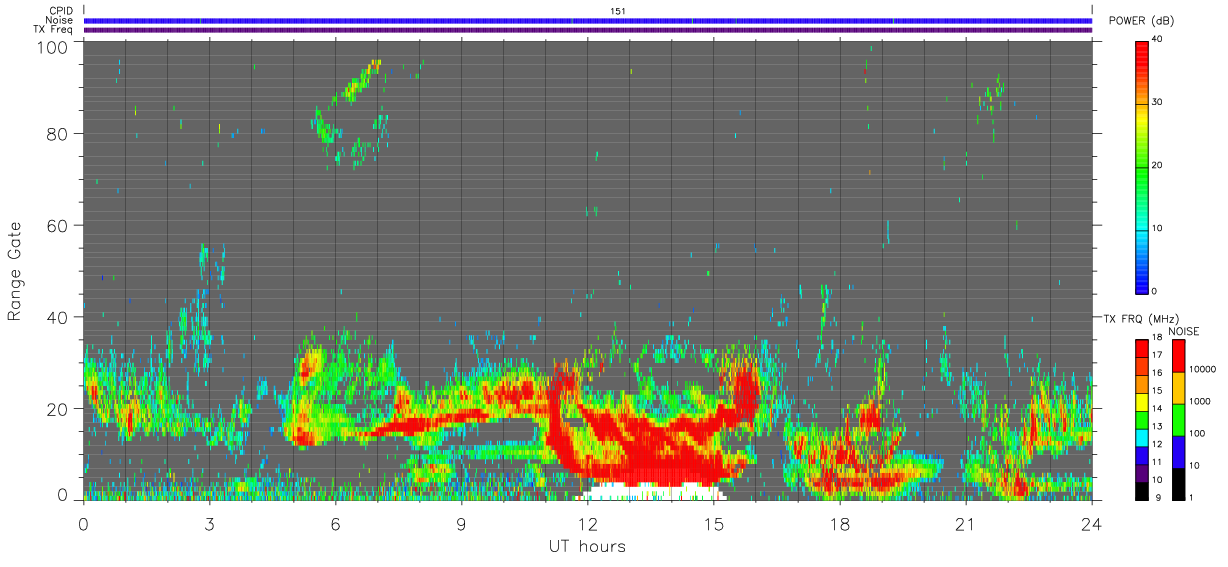Click the 10000 tick on the NOISE colorbar
This screenshot has height=567, width=1228.
point(1201,368)
